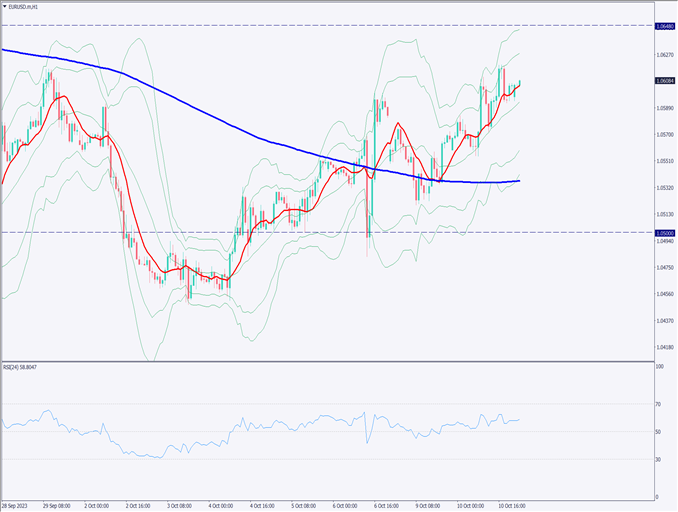Click the RSI 50 level label
678x512 pixels.
click(x=659, y=432)
